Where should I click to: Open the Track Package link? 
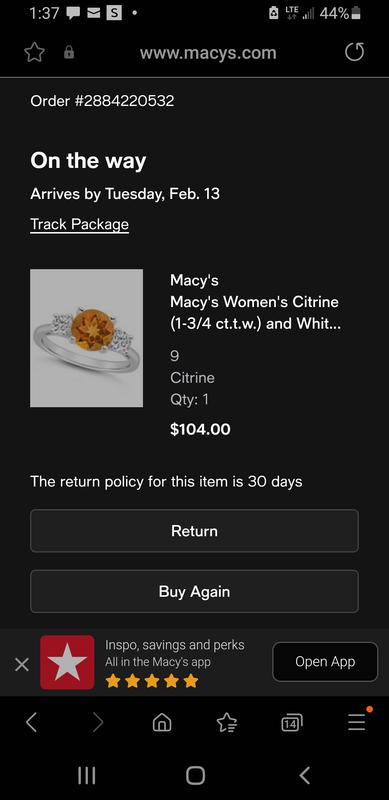pos(80,224)
